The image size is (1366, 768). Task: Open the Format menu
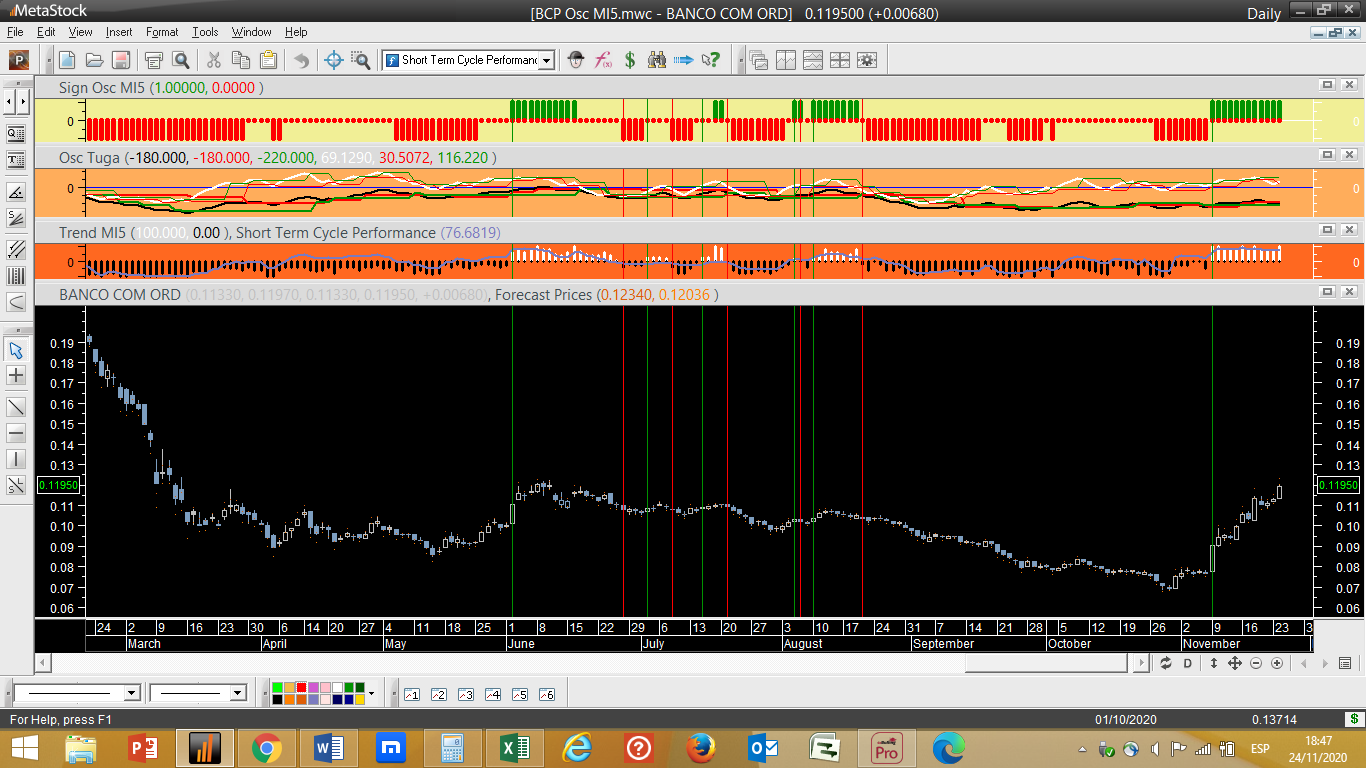point(162,32)
